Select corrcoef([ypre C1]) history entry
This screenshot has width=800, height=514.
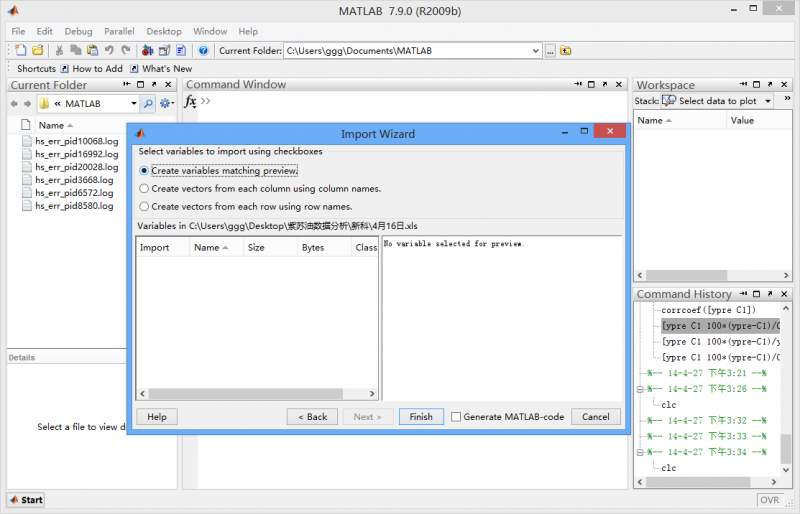(x=708, y=310)
